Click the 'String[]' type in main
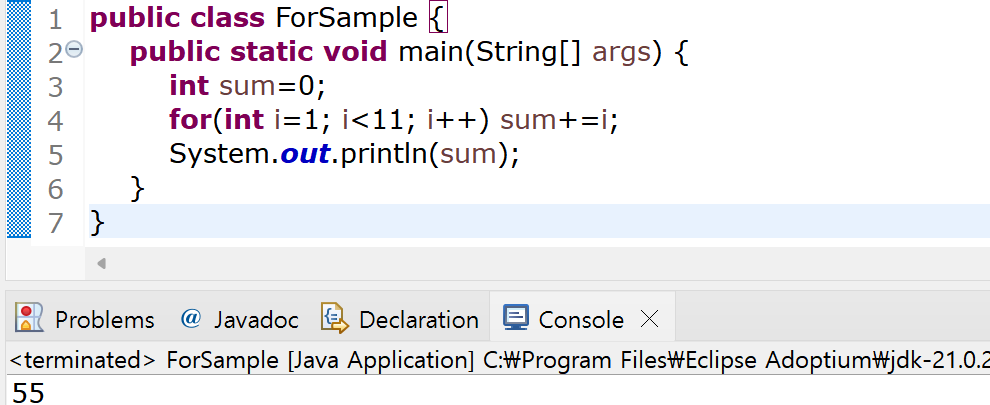The width and height of the screenshot is (990, 405). tap(528, 54)
